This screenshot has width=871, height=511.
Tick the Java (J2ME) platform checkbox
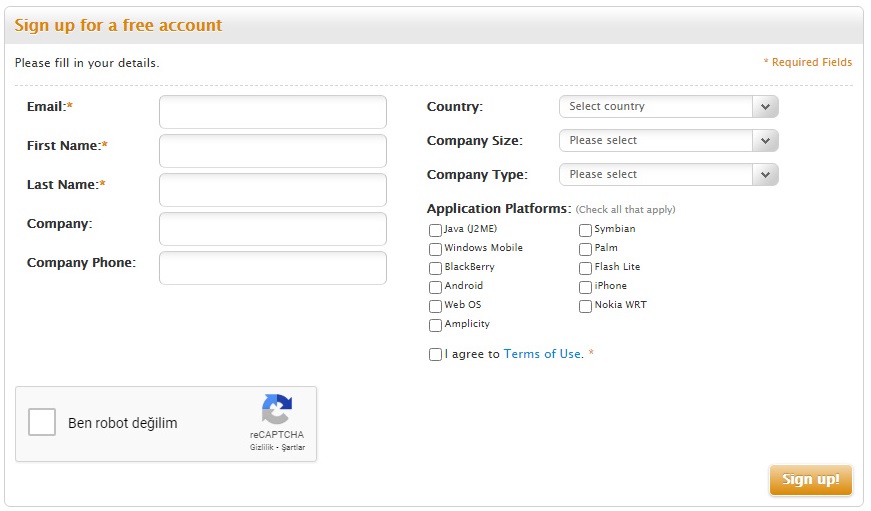[x=435, y=230]
